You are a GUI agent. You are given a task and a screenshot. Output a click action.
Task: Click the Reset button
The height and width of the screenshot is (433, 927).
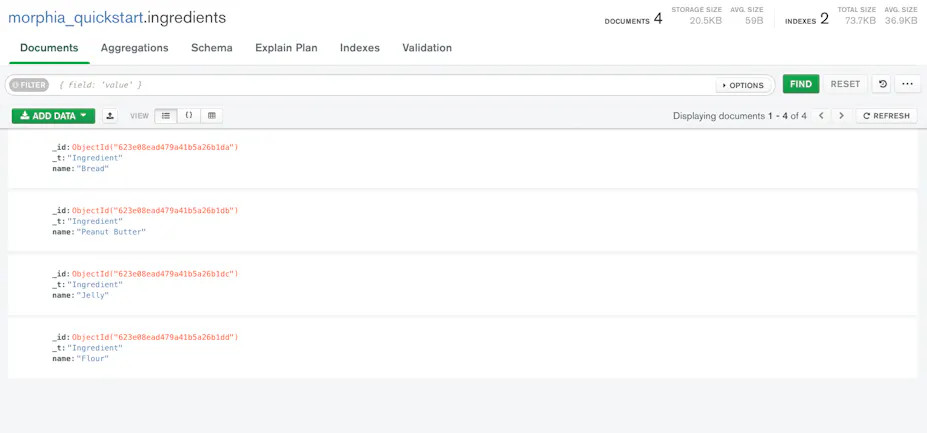(845, 84)
